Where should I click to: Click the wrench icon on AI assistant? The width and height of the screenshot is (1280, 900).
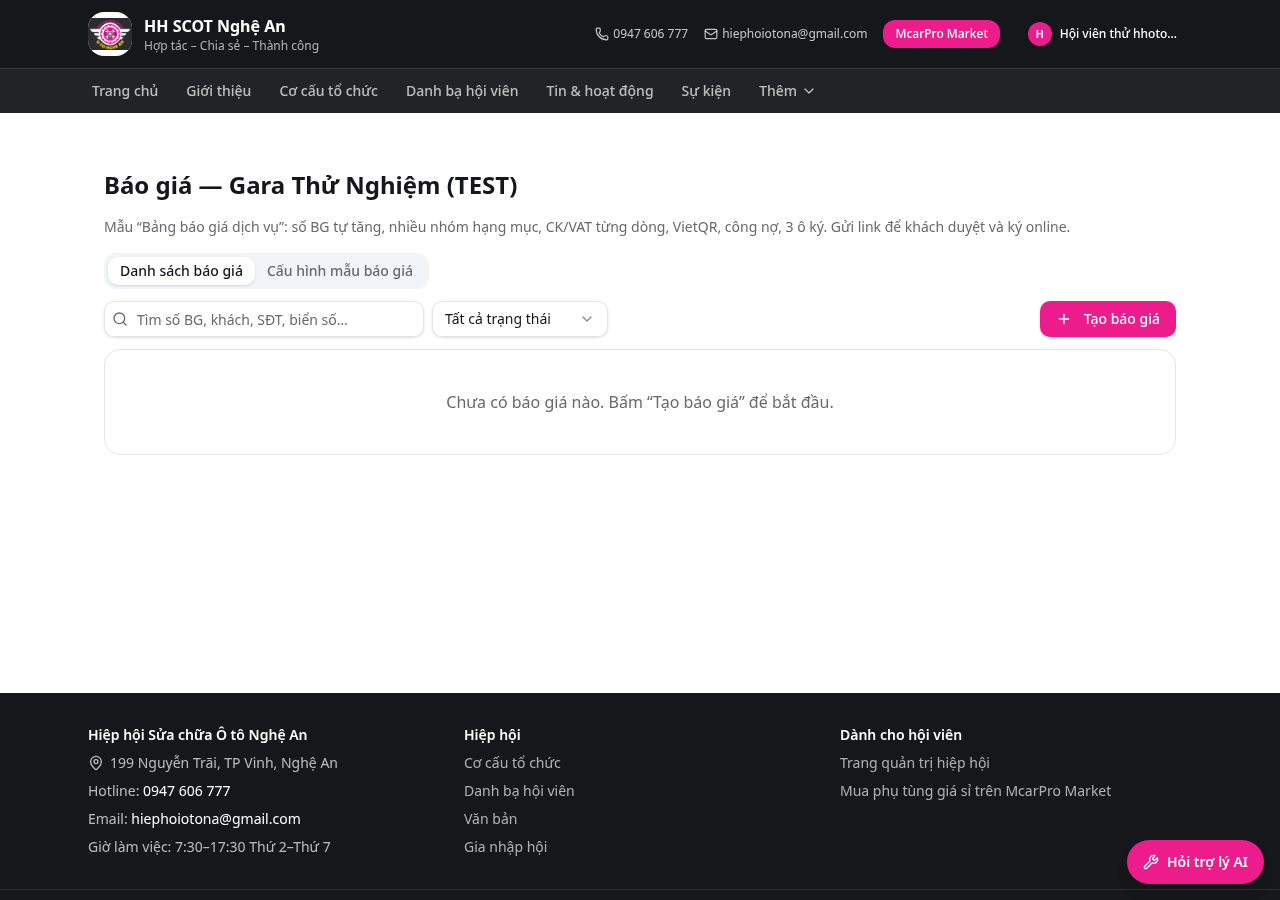tap(1151, 862)
